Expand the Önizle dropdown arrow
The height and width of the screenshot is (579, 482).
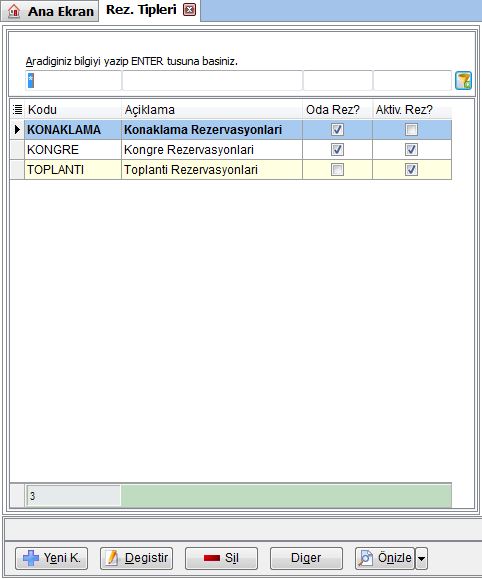pos(421,558)
